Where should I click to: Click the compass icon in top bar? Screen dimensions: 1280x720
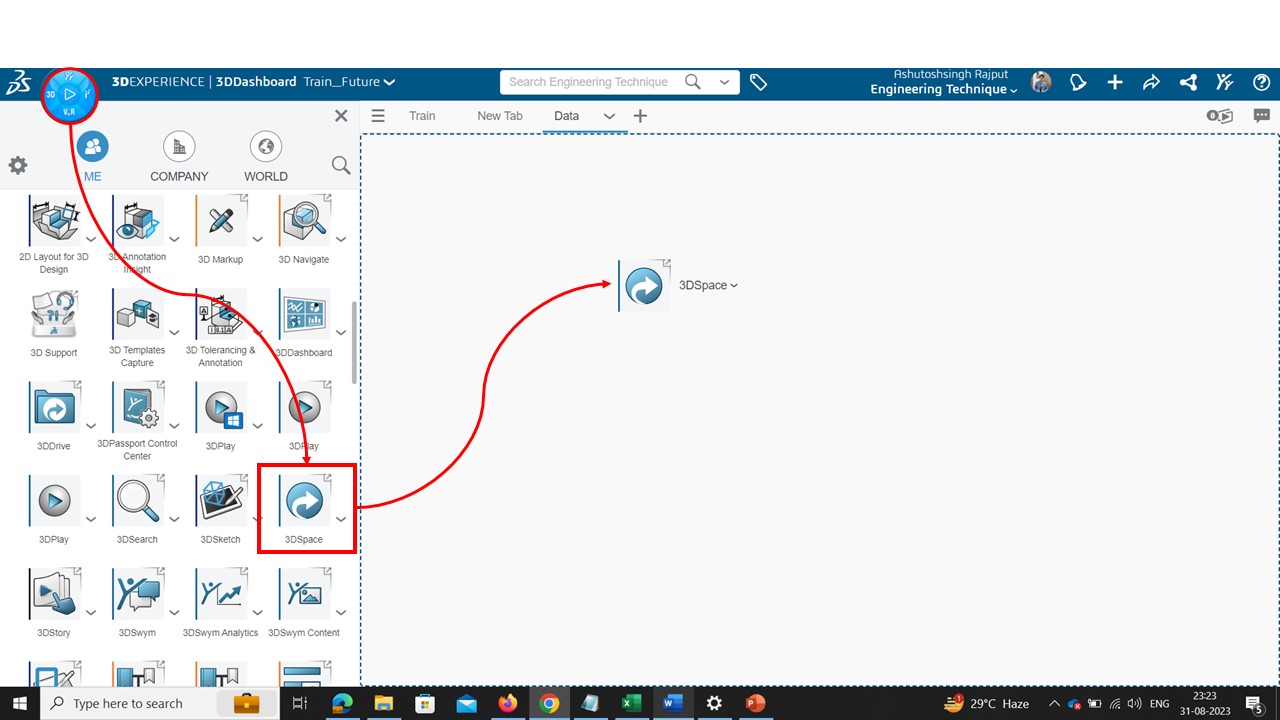(69, 95)
